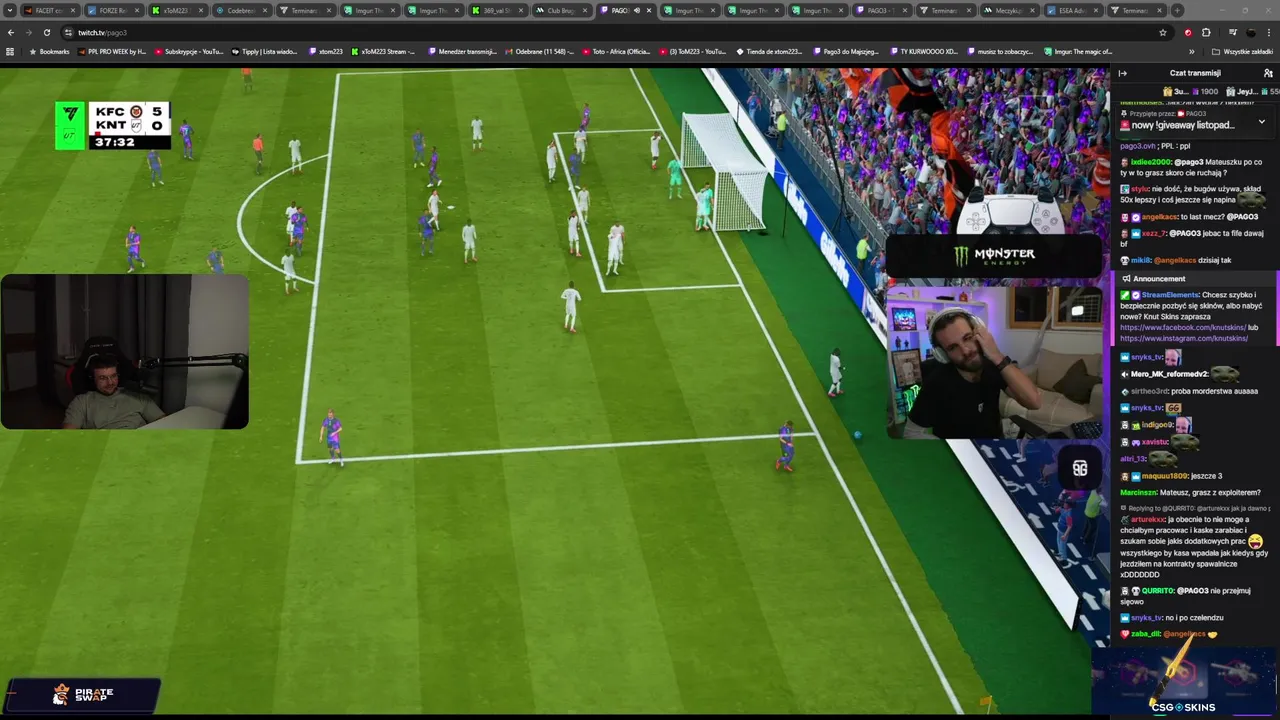Go forward with the browser forward arrow
This screenshot has height=720, width=1280.
tap(28, 32)
